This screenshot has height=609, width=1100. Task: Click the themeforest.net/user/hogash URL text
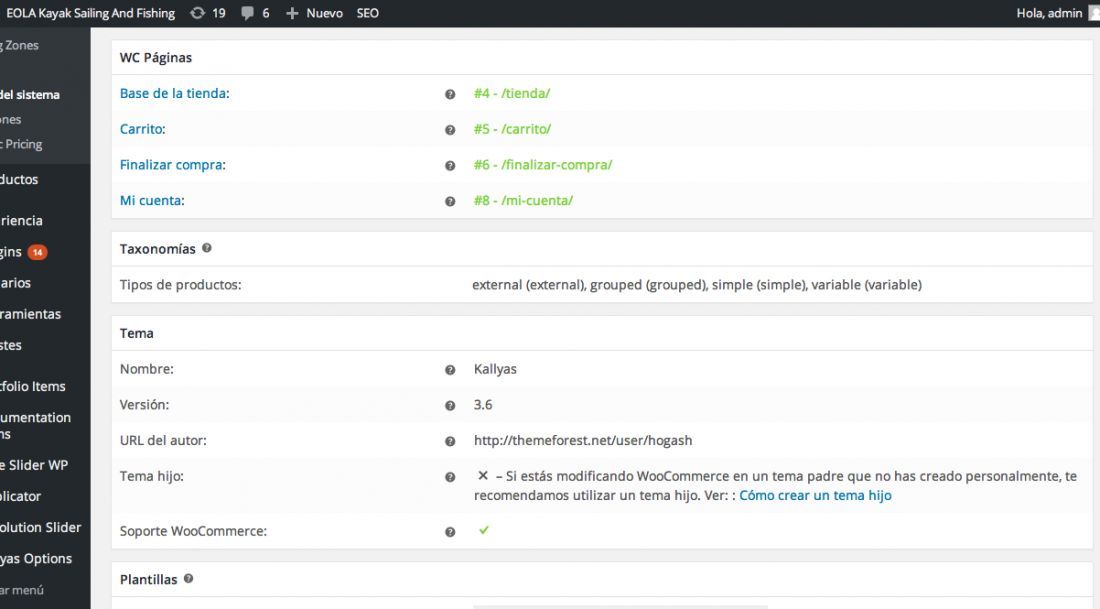click(582, 441)
